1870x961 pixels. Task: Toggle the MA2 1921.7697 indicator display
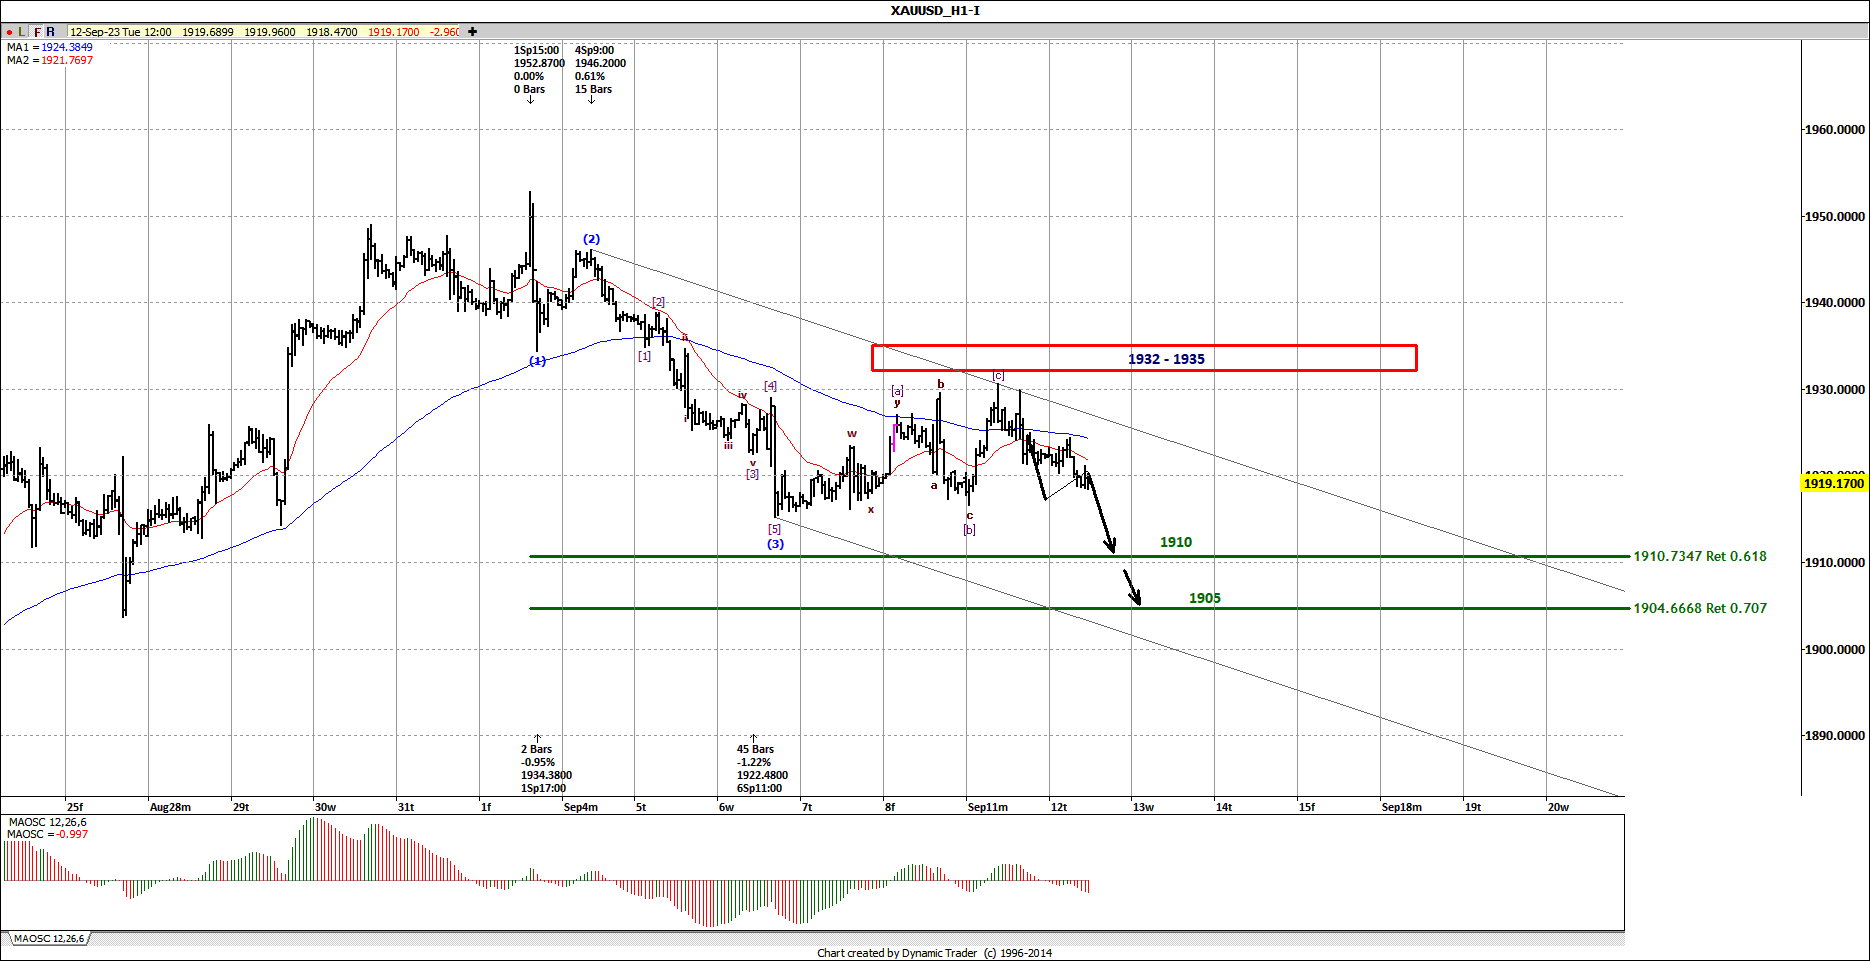[47, 59]
